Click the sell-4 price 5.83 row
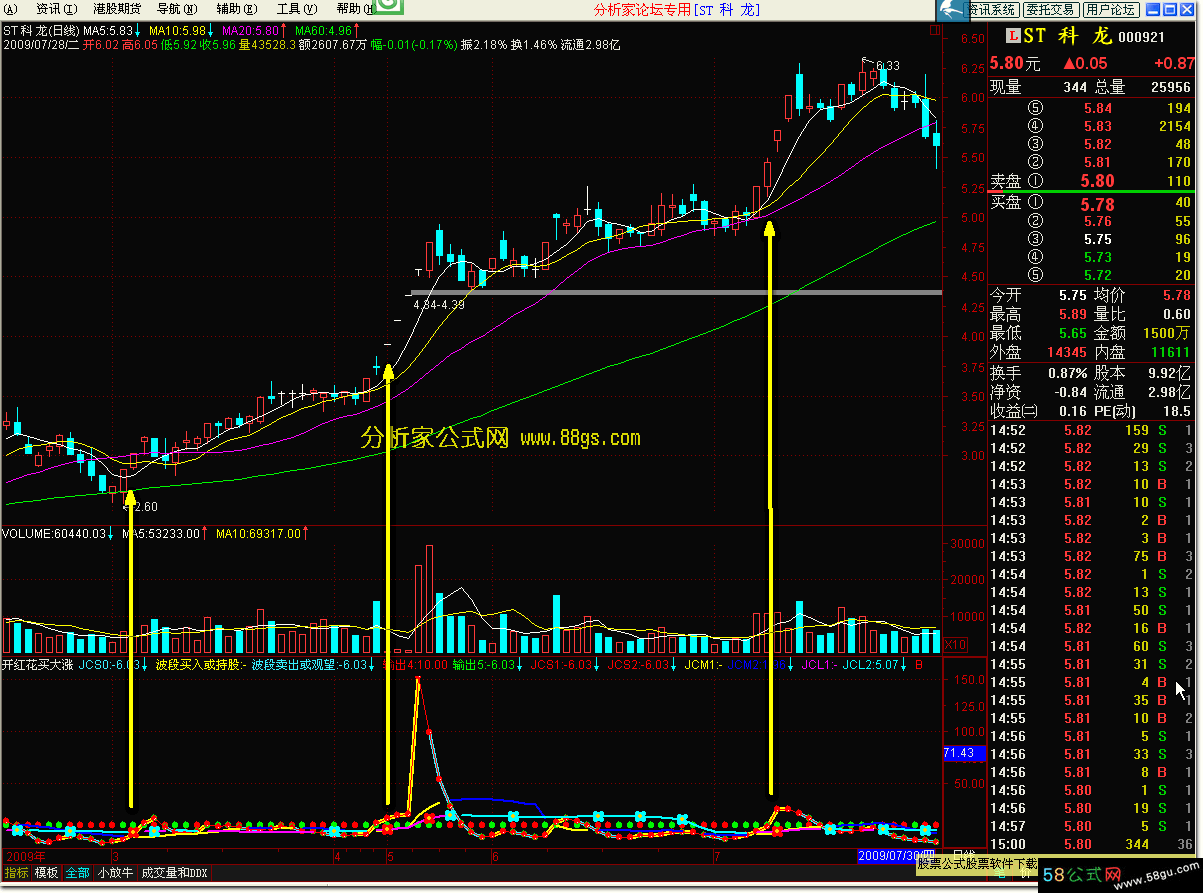This screenshot has width=1203, height=893. tap(1093, 126)
